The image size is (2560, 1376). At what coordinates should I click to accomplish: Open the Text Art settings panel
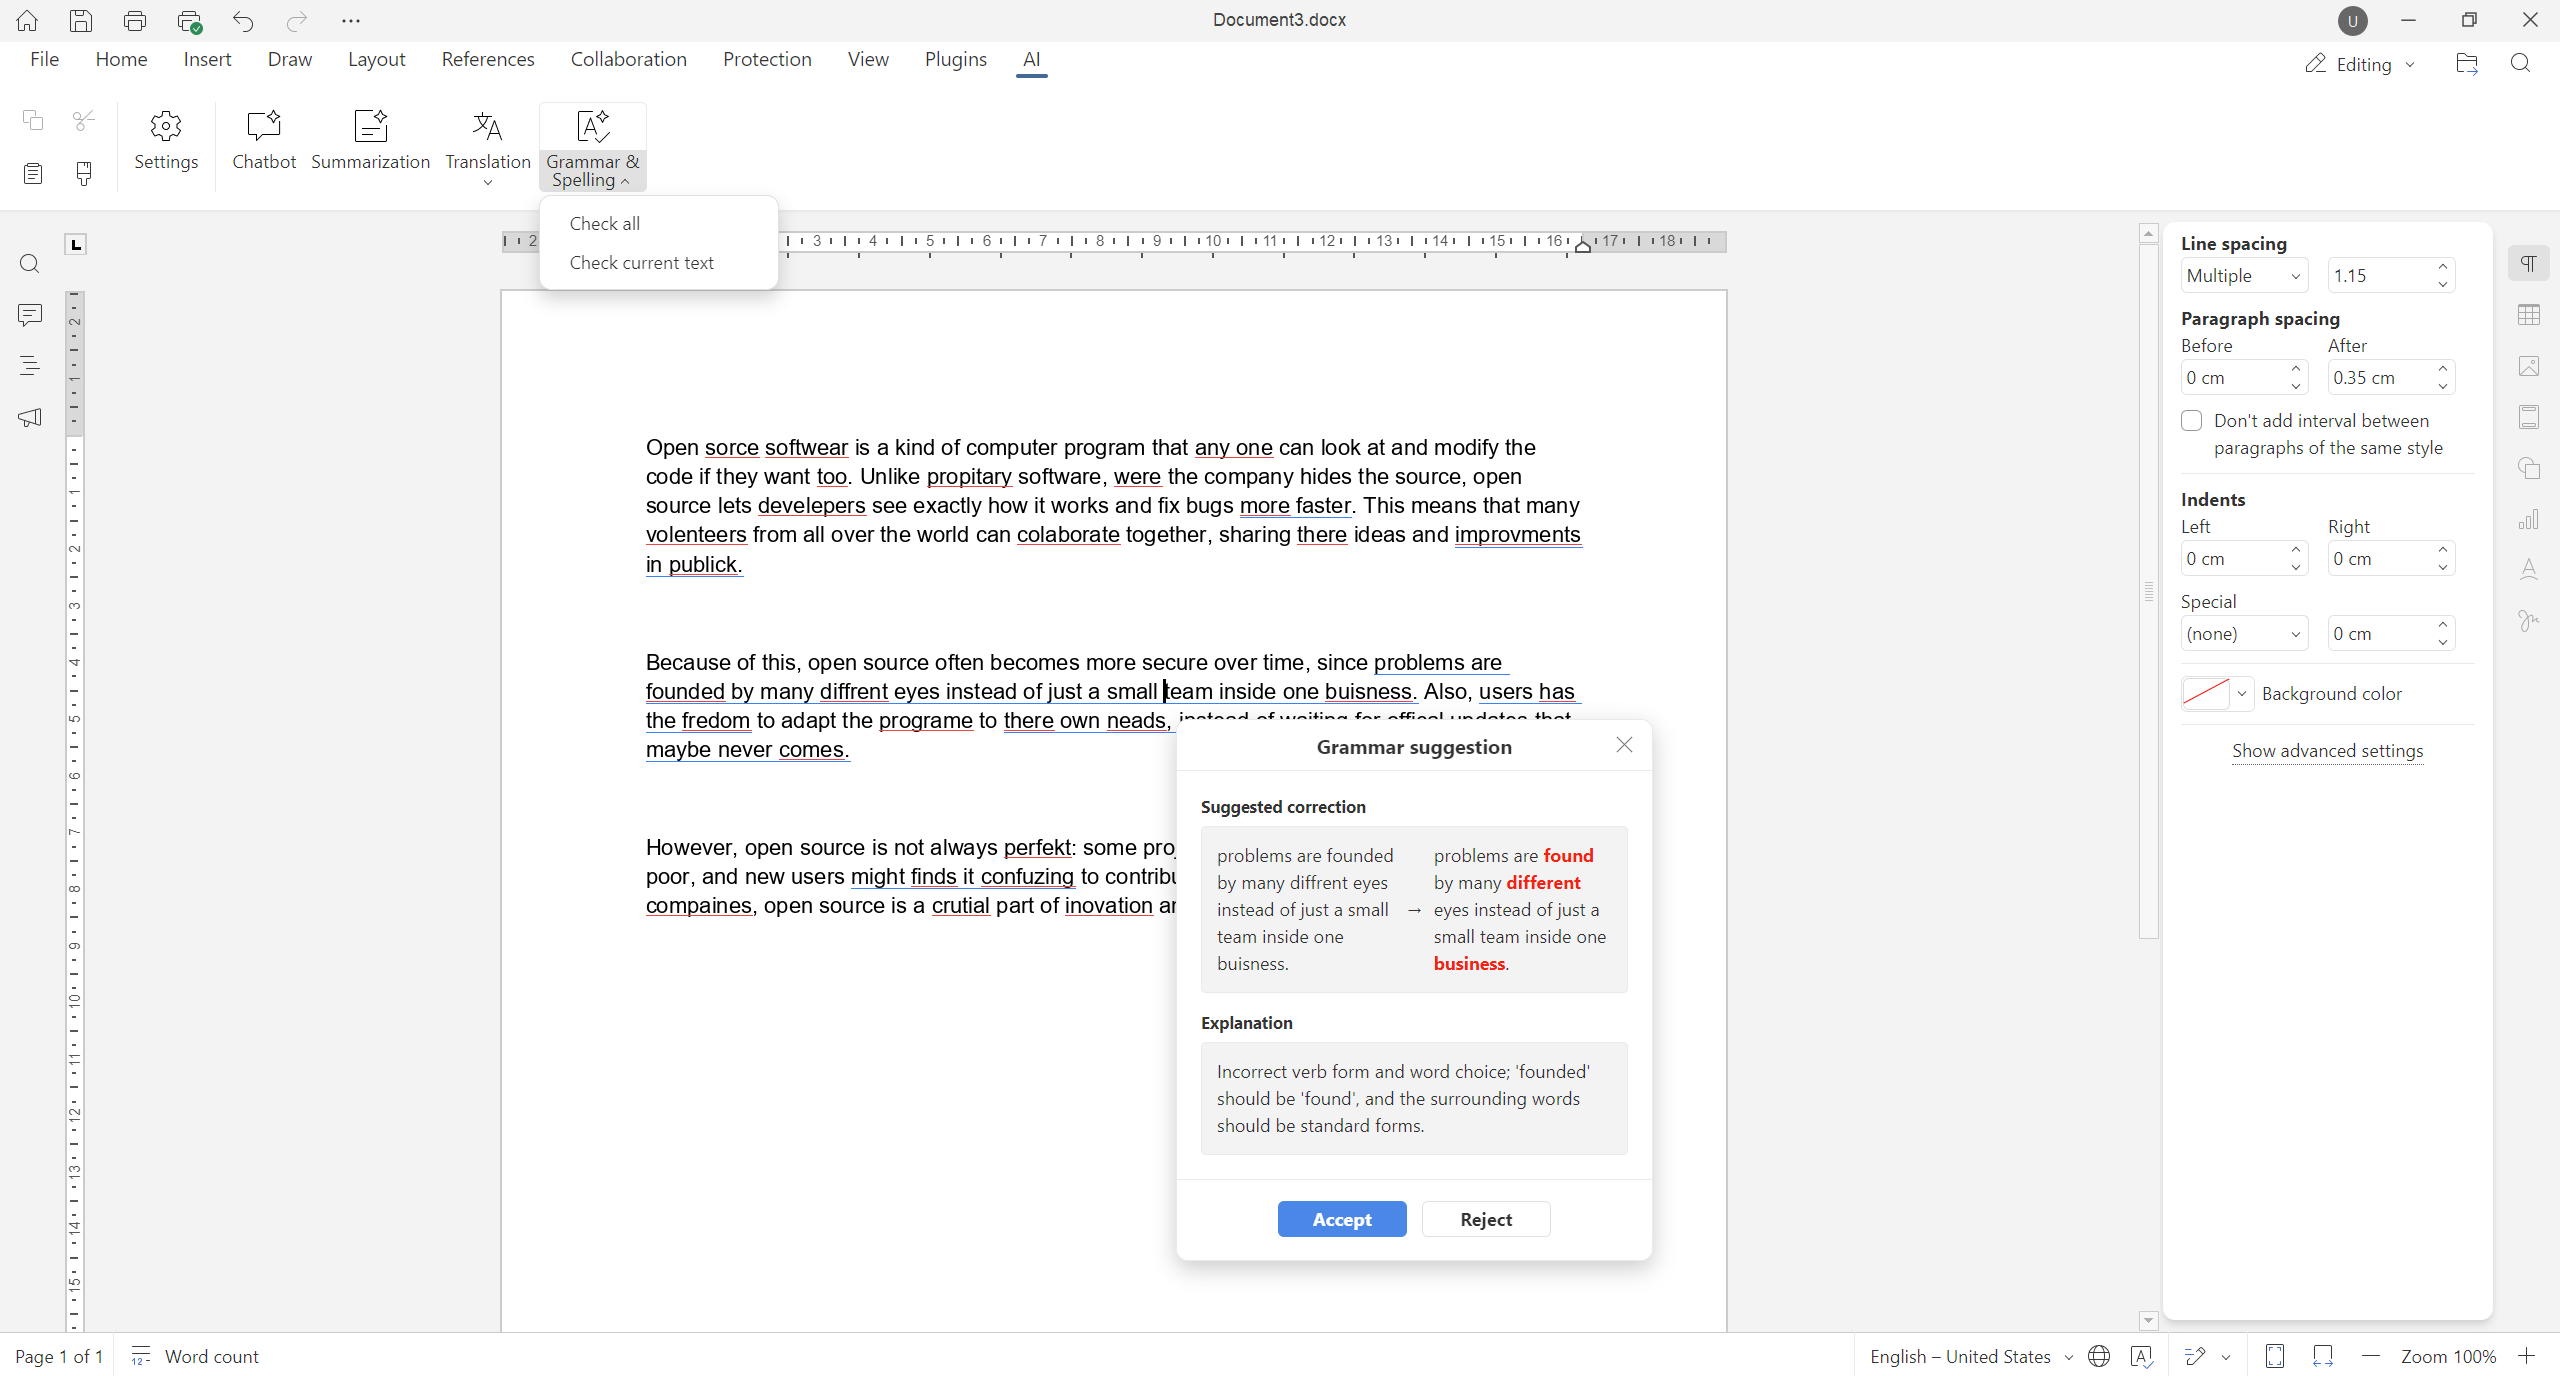2530,570
